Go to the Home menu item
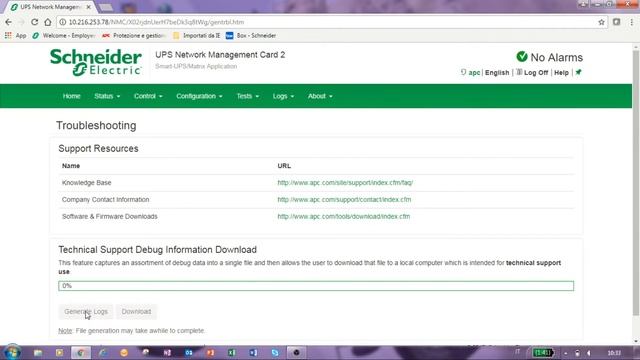Viewport: 640px width, 360px height. 71,96
